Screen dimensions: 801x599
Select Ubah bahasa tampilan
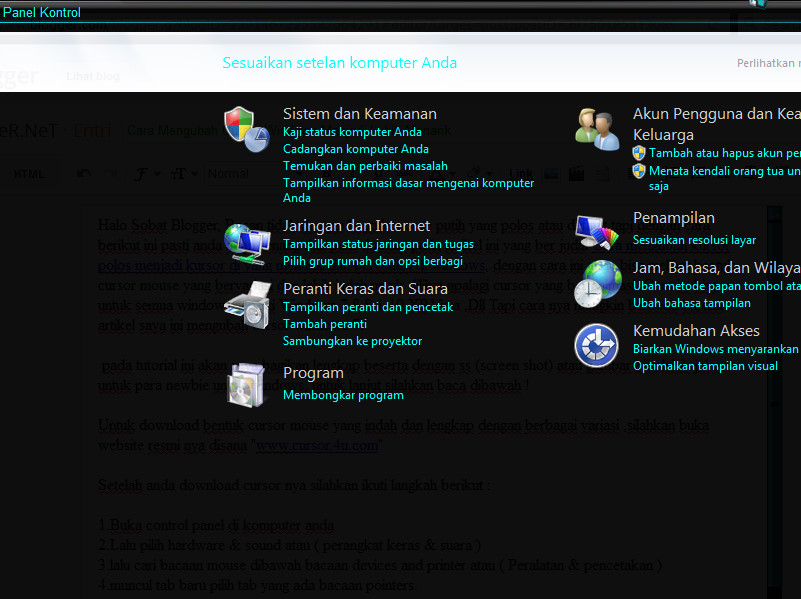pyautogui.click(x=692, y=303)
